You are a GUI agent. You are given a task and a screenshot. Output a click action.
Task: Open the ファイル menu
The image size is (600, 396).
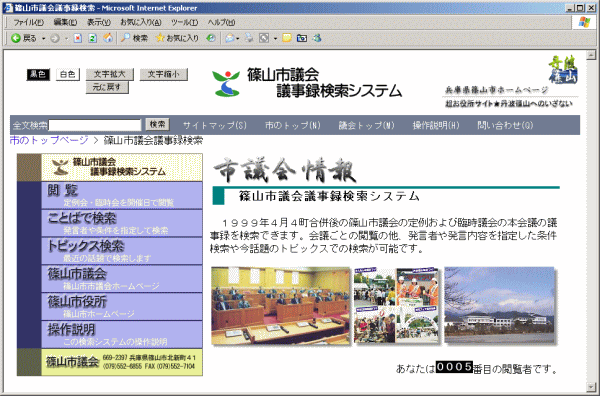click(29, 23)
